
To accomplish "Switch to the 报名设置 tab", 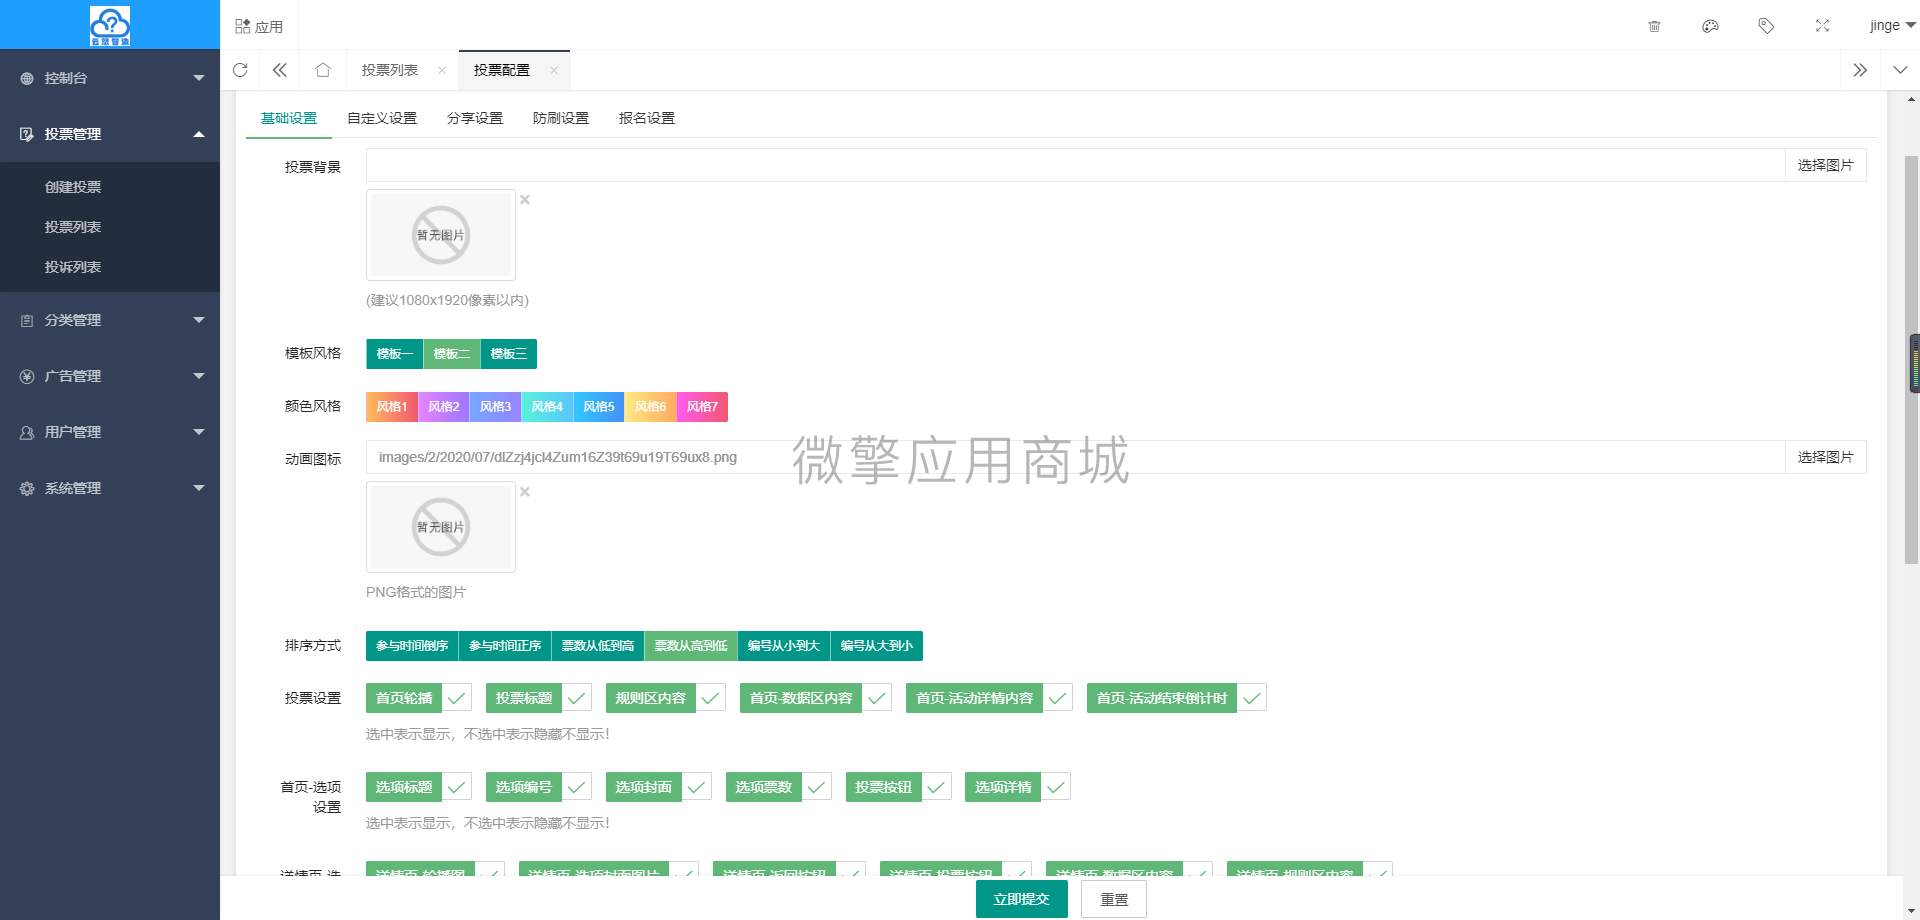I will 647,118.
